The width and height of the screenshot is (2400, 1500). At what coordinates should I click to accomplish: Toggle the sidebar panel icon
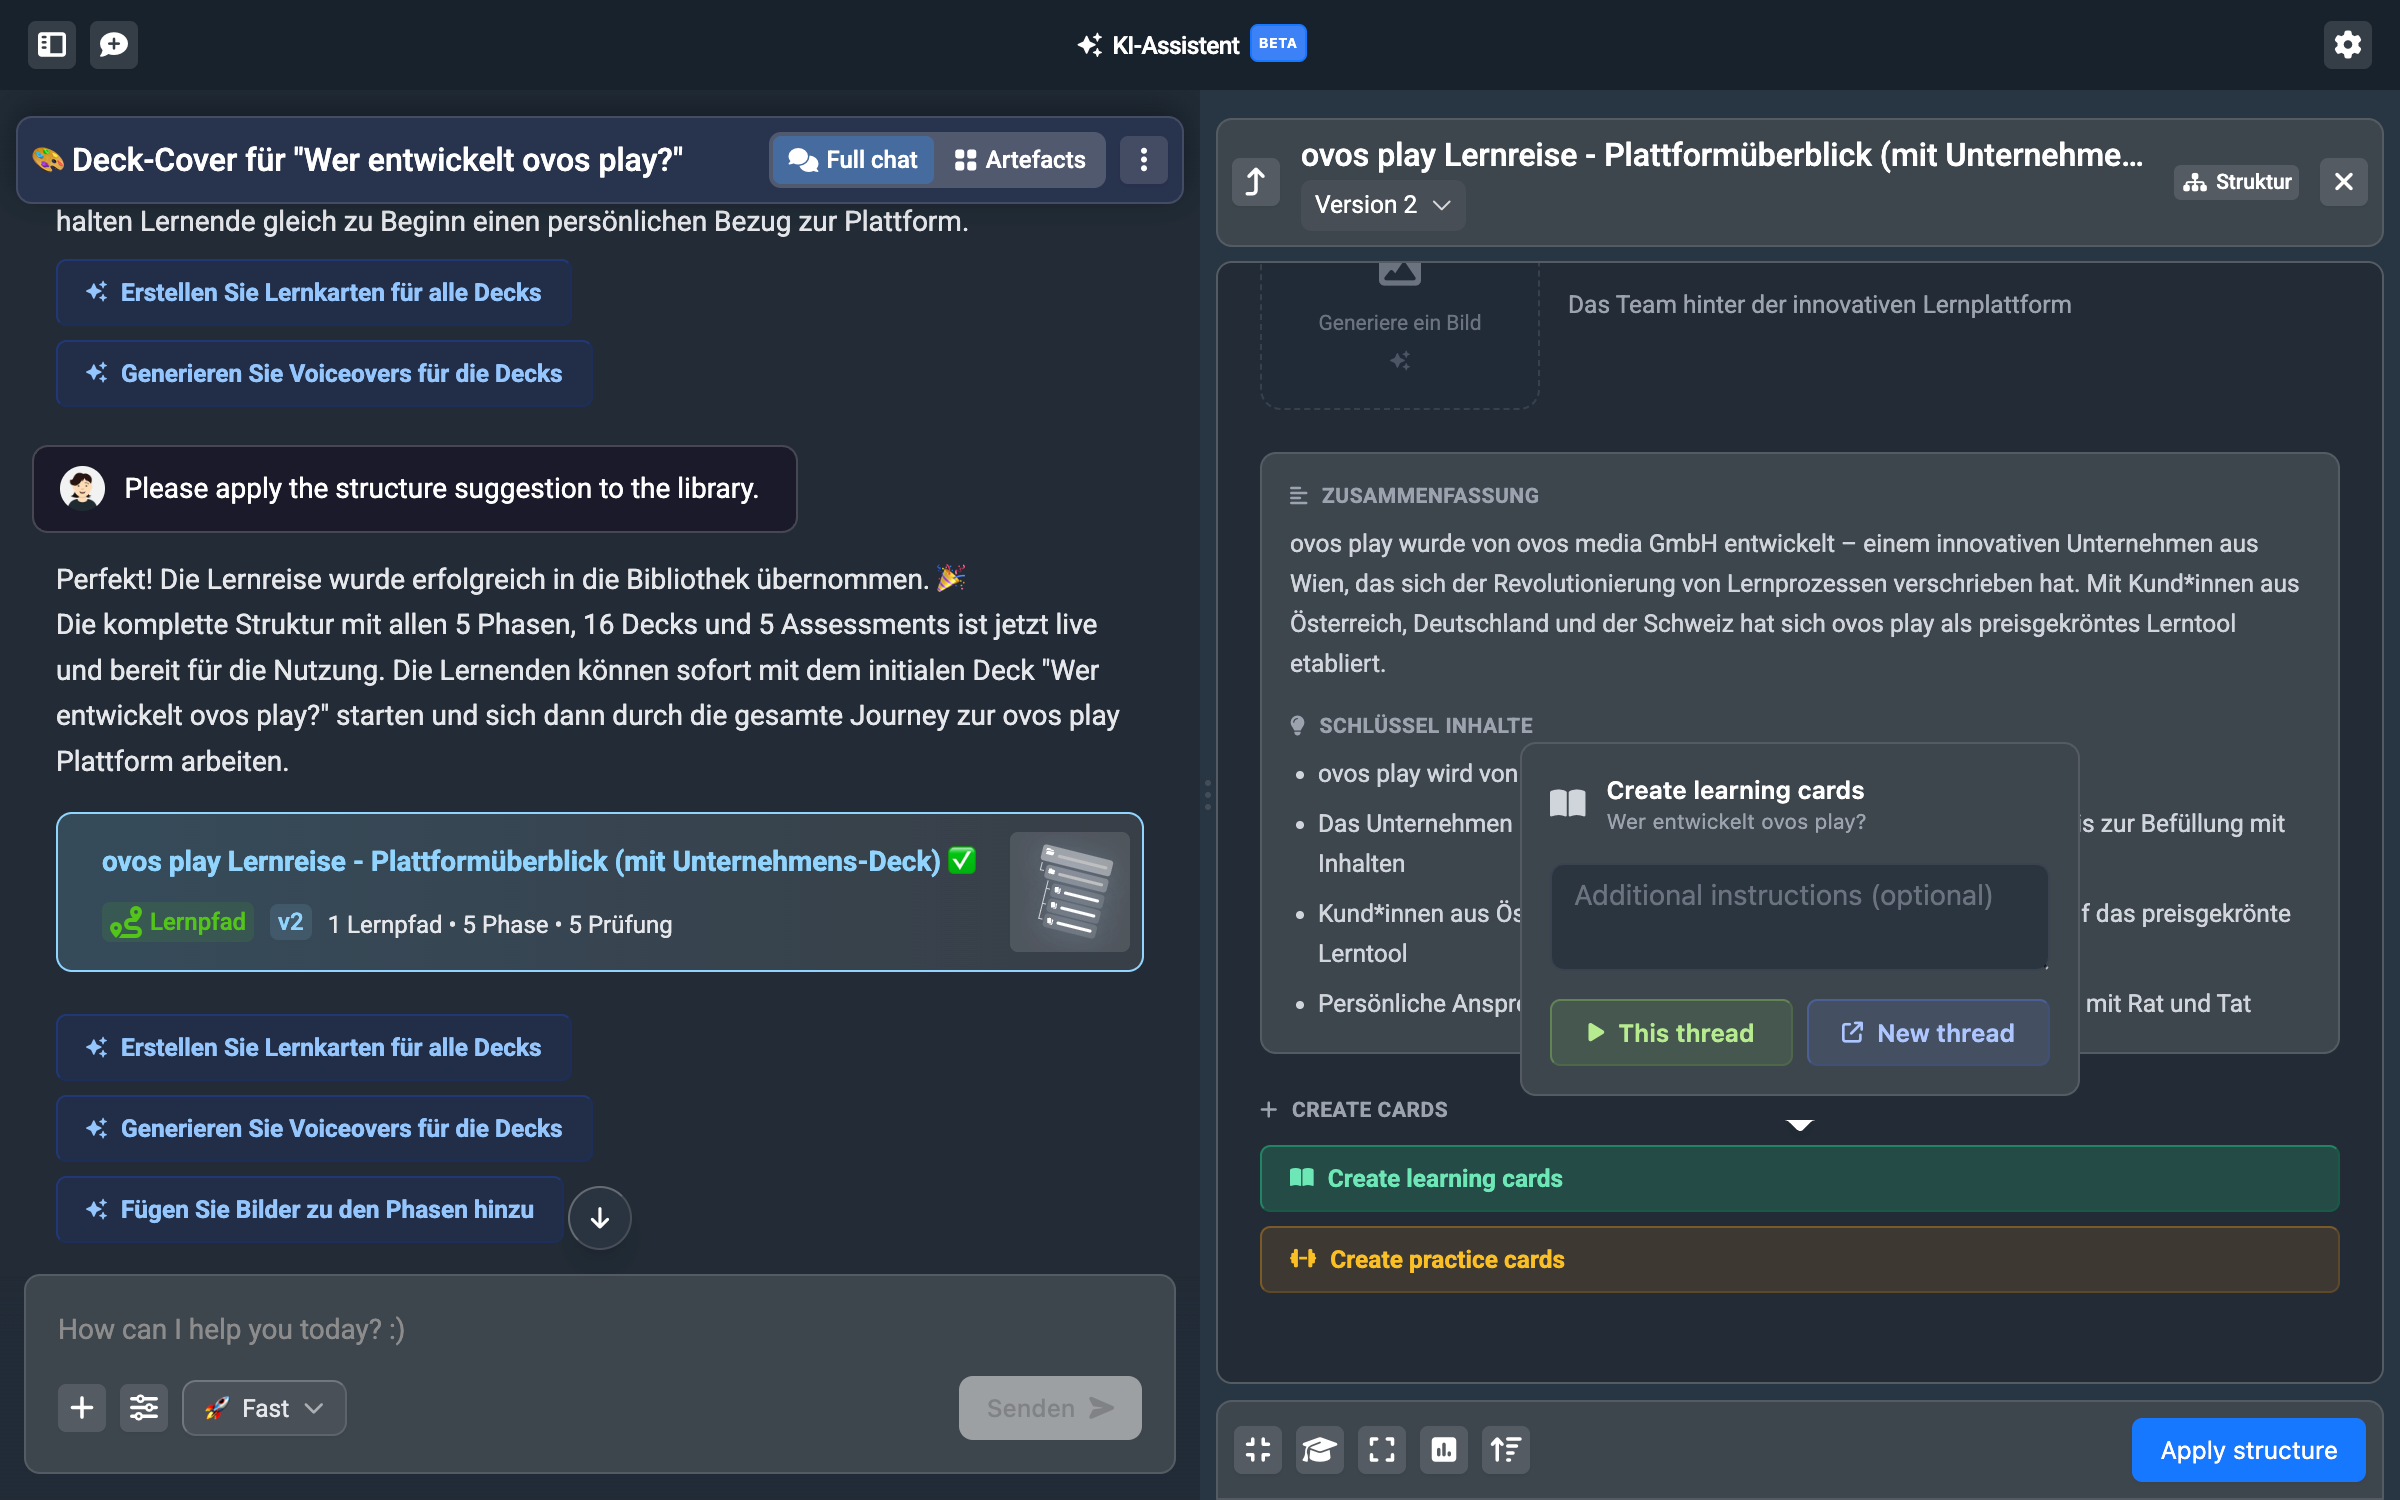[x=52, y=45]
